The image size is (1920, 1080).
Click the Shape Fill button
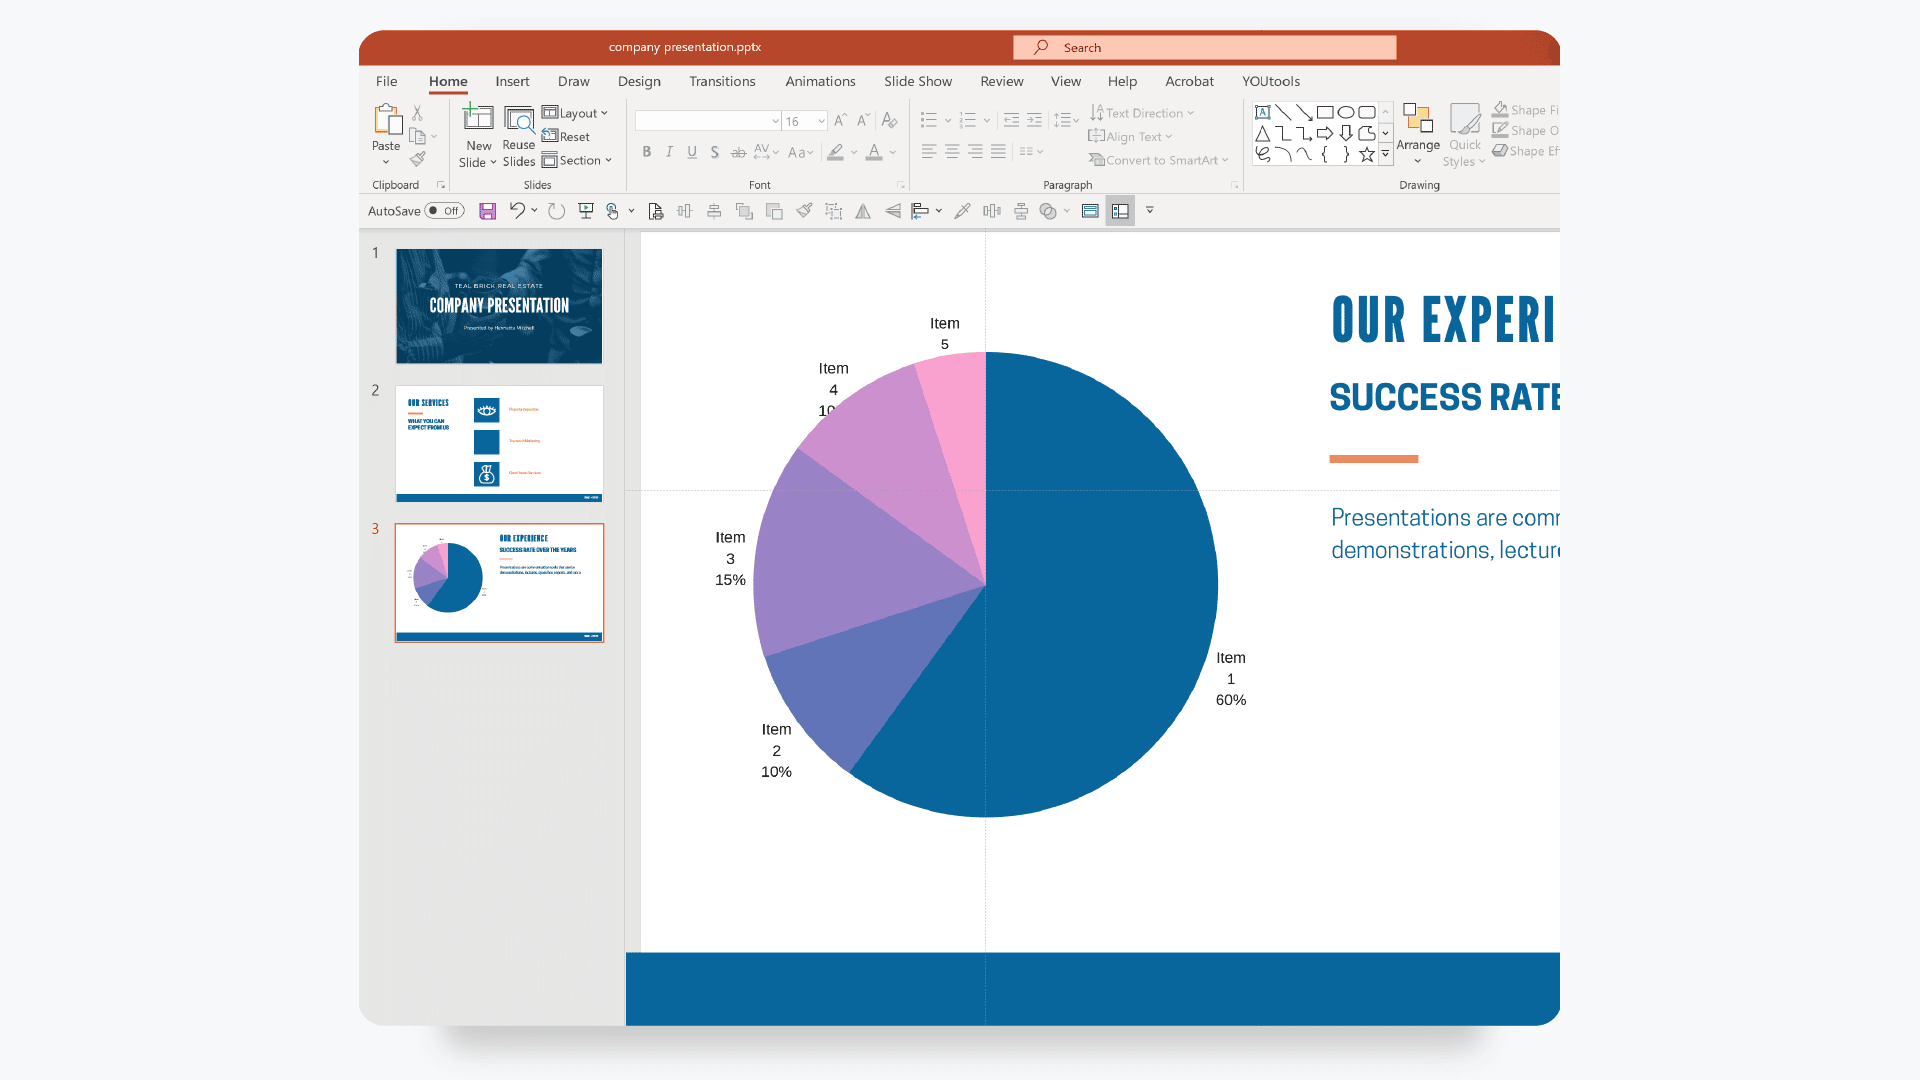(x=1526, y=110)
